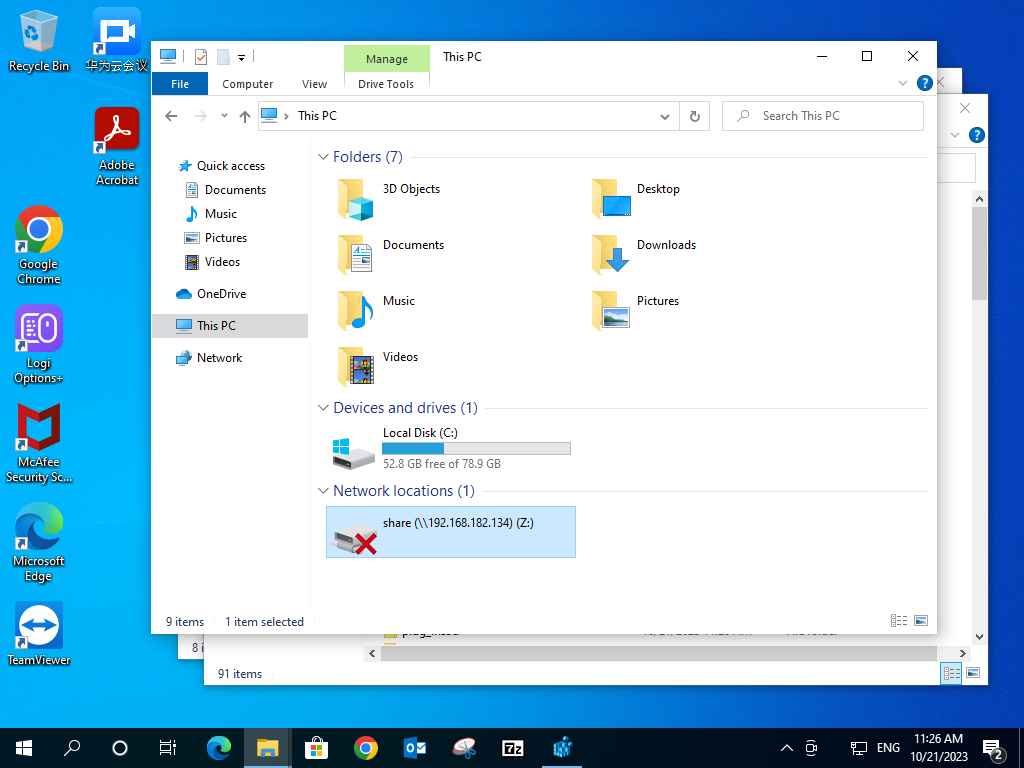Viewport: 1024px width, 768px height.
Task: Select OneDrive in the navigation pane
Action: (220, 294)
